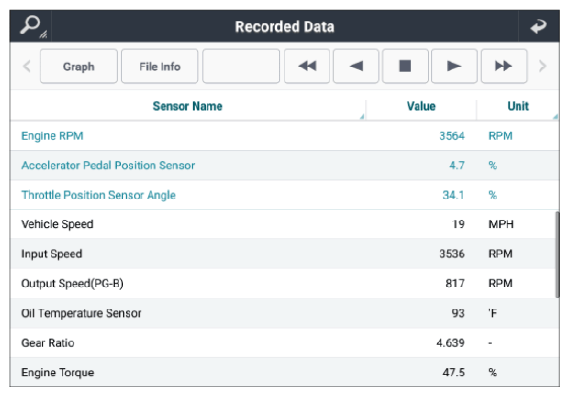Stop playback with the square button

coord(405,66)
